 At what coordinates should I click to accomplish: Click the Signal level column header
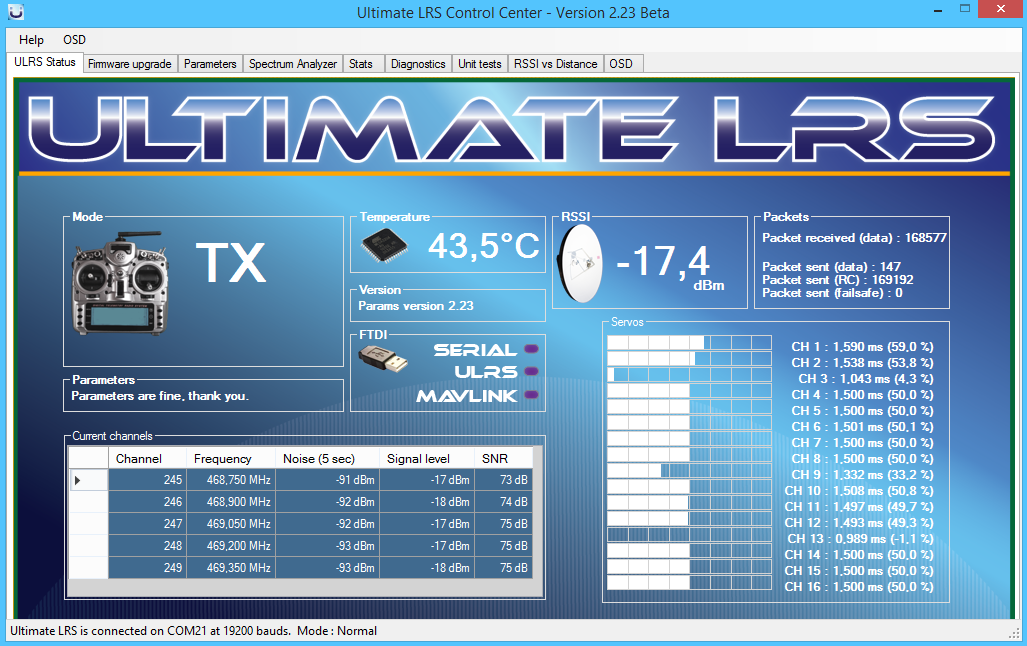tap(426, 459)
